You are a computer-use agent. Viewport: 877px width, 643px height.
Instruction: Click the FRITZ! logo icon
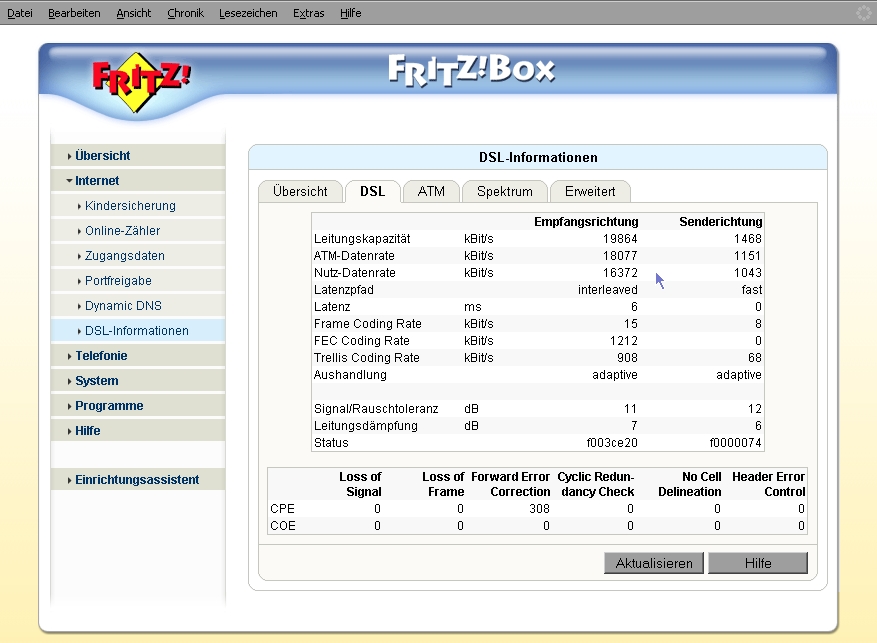140,82
